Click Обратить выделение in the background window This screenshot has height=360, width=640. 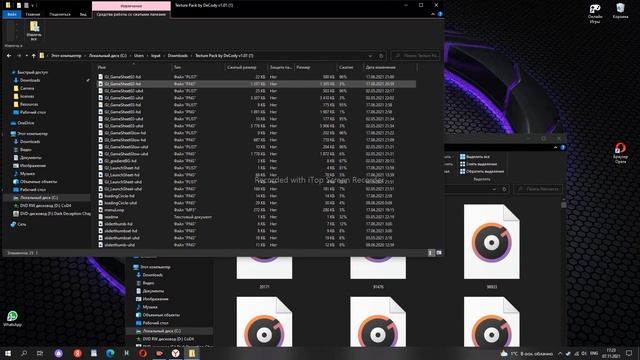(482, 171)
